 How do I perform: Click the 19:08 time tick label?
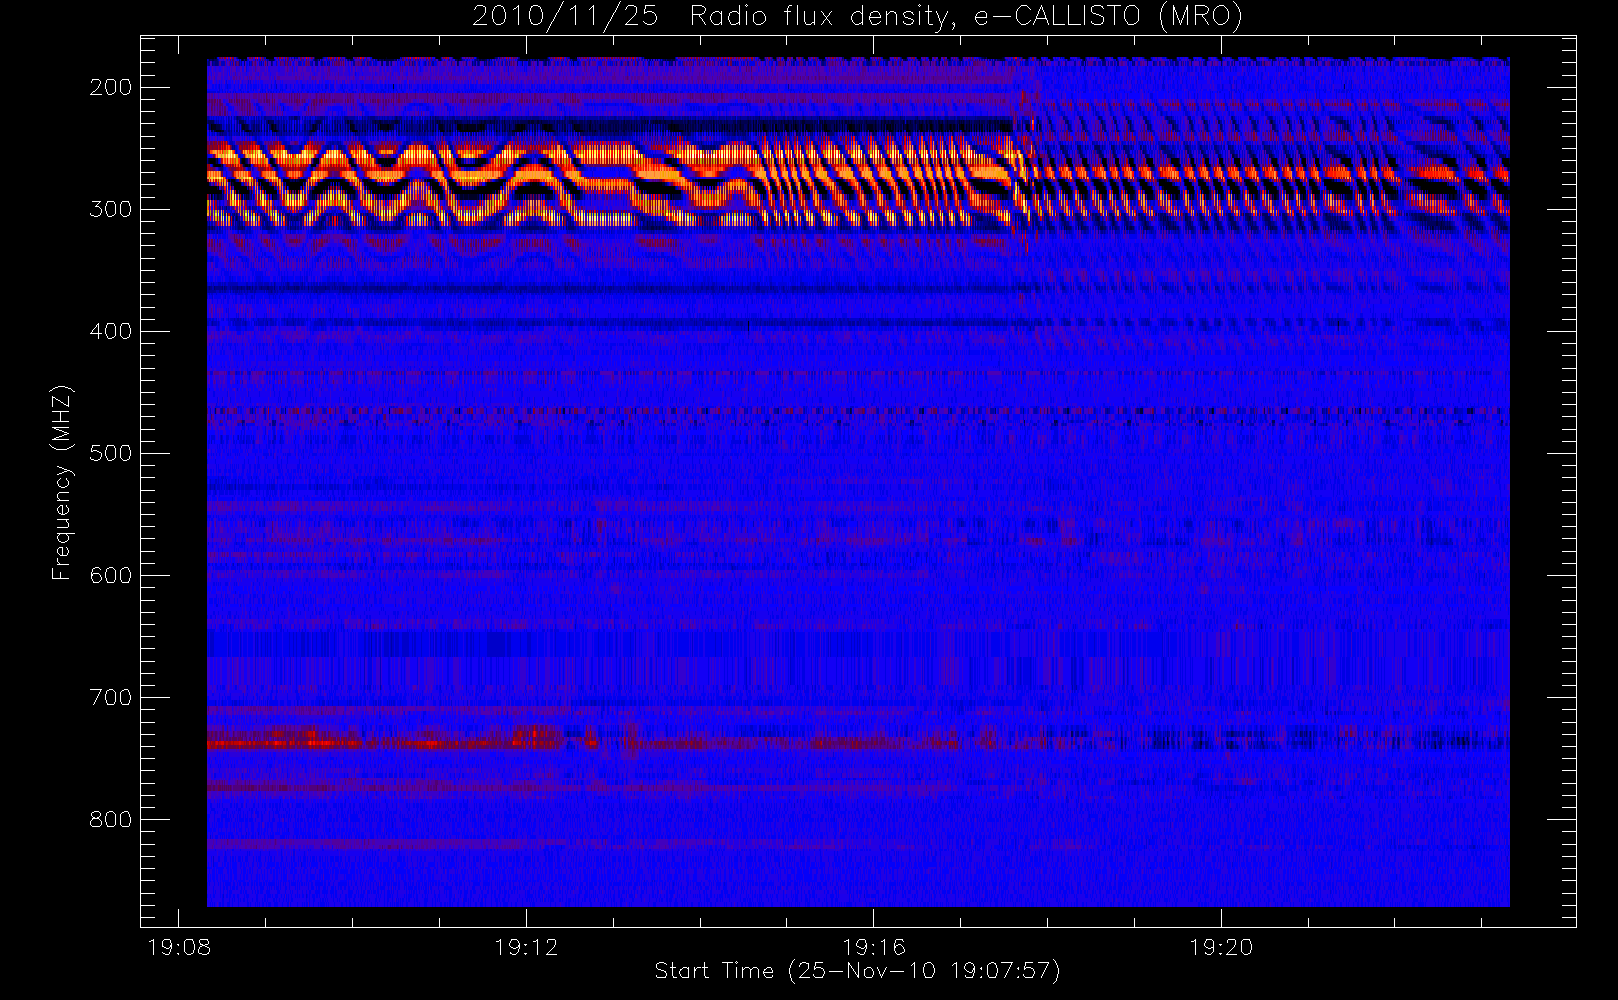pyautogui.click(x=179, y=947)
